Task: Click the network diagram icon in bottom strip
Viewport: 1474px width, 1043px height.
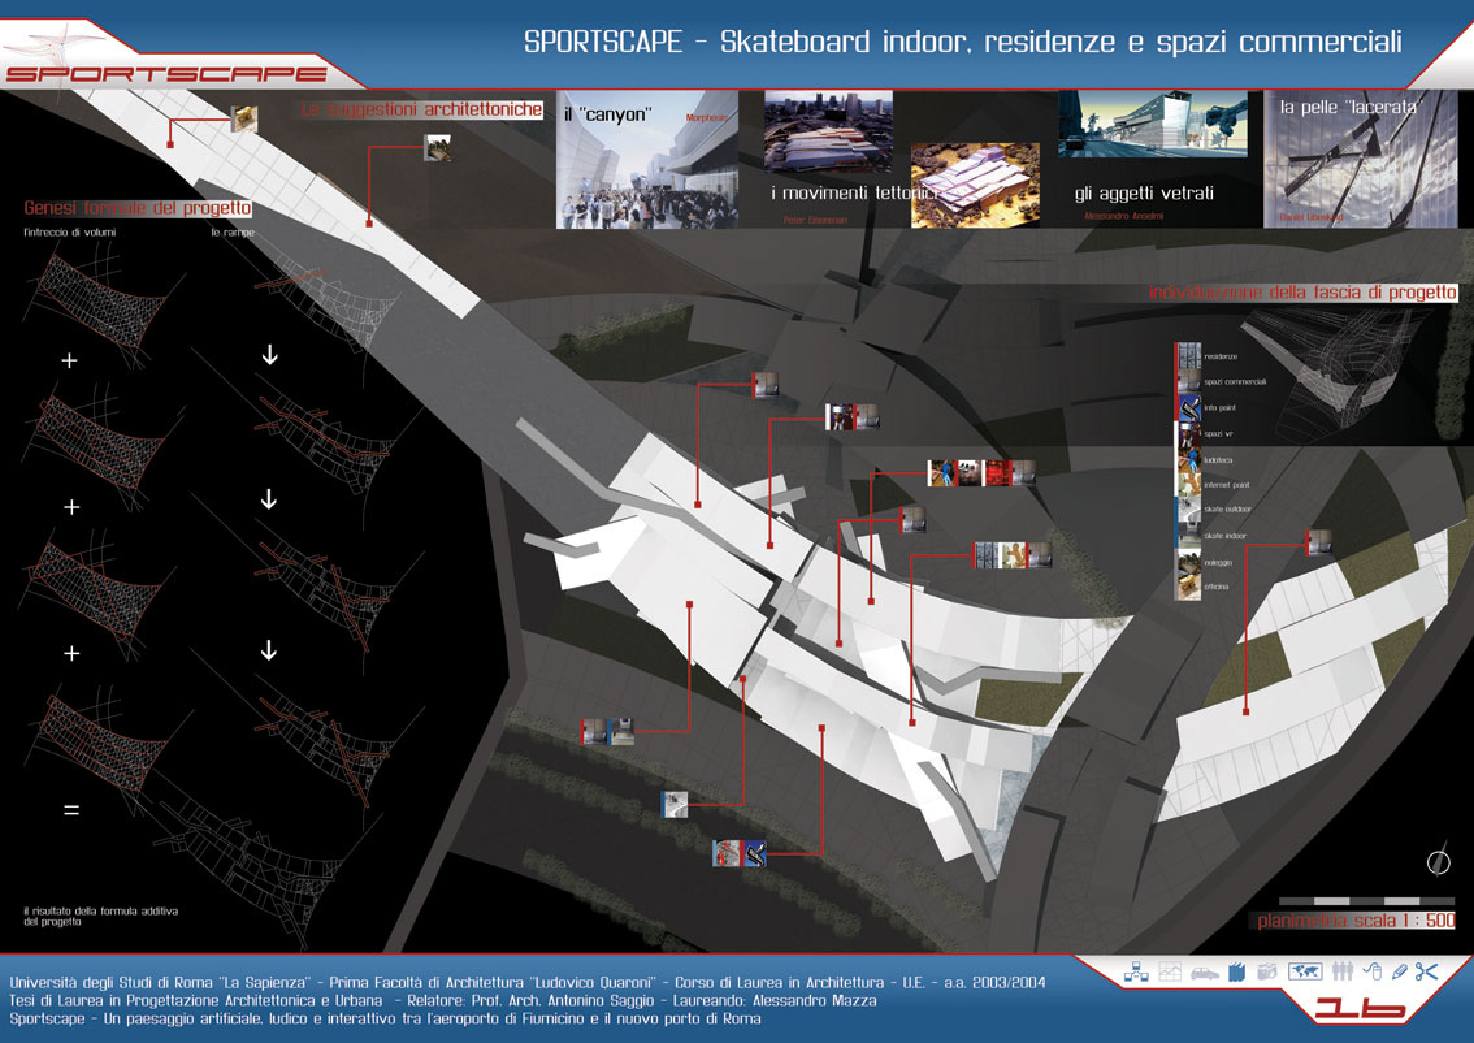Action: coord(1135,971)
